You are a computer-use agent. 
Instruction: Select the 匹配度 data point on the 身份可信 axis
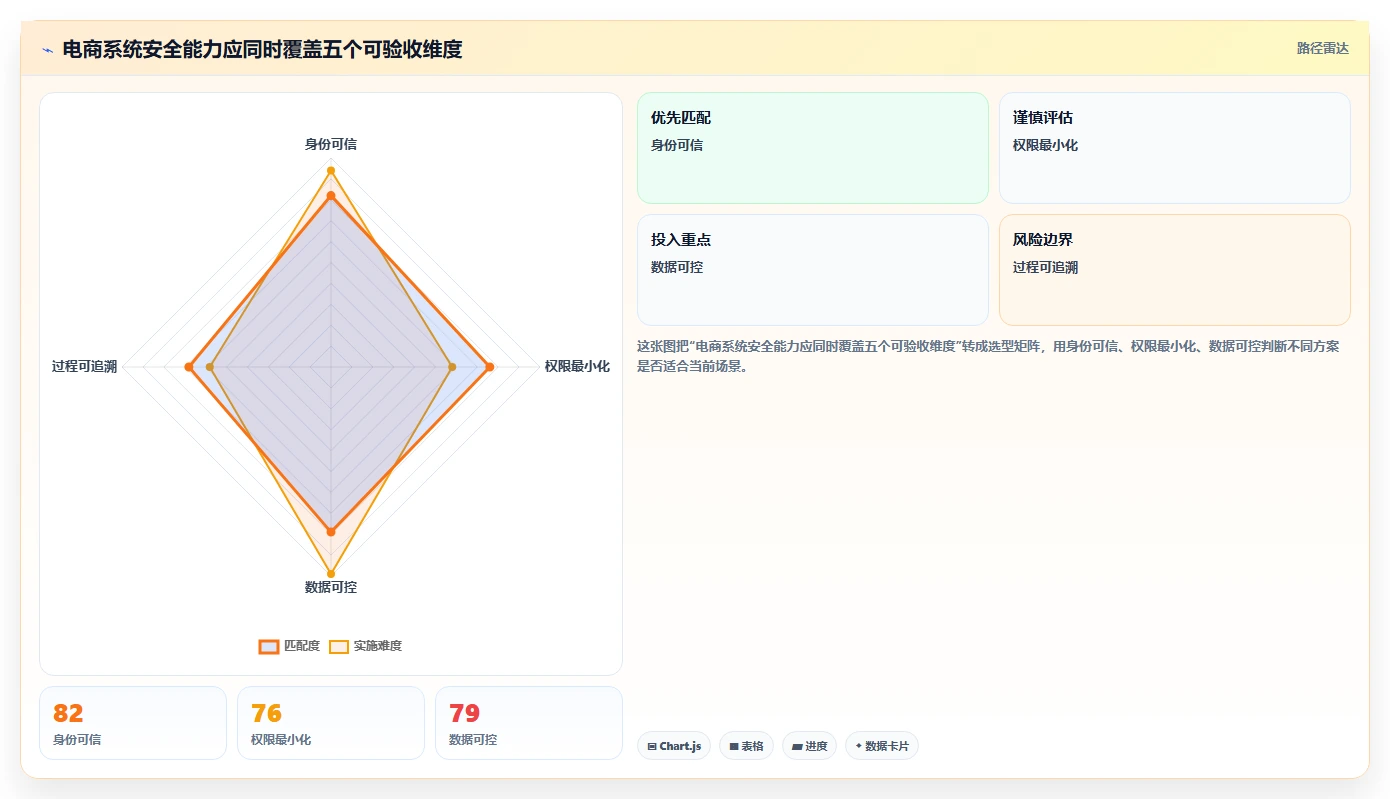point(331,195)
